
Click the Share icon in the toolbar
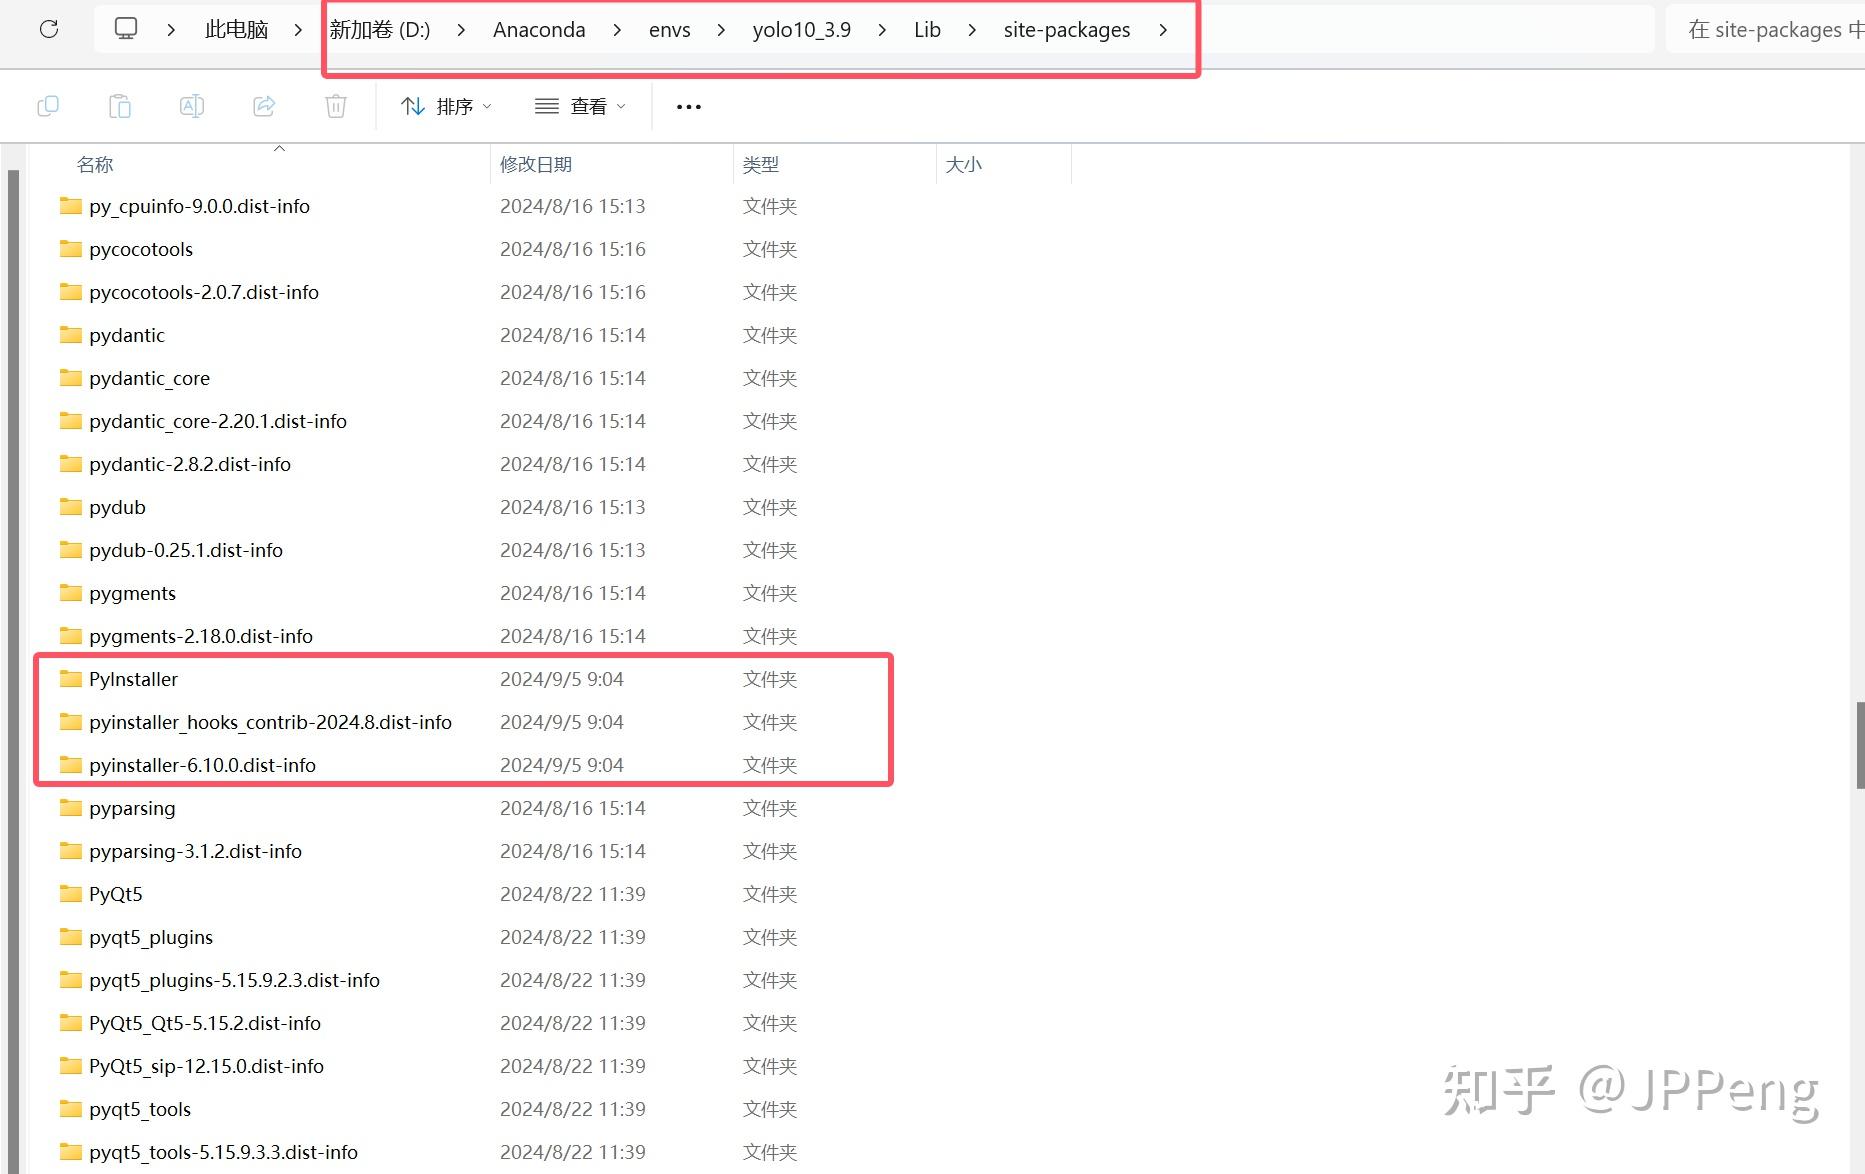[263, 105]
